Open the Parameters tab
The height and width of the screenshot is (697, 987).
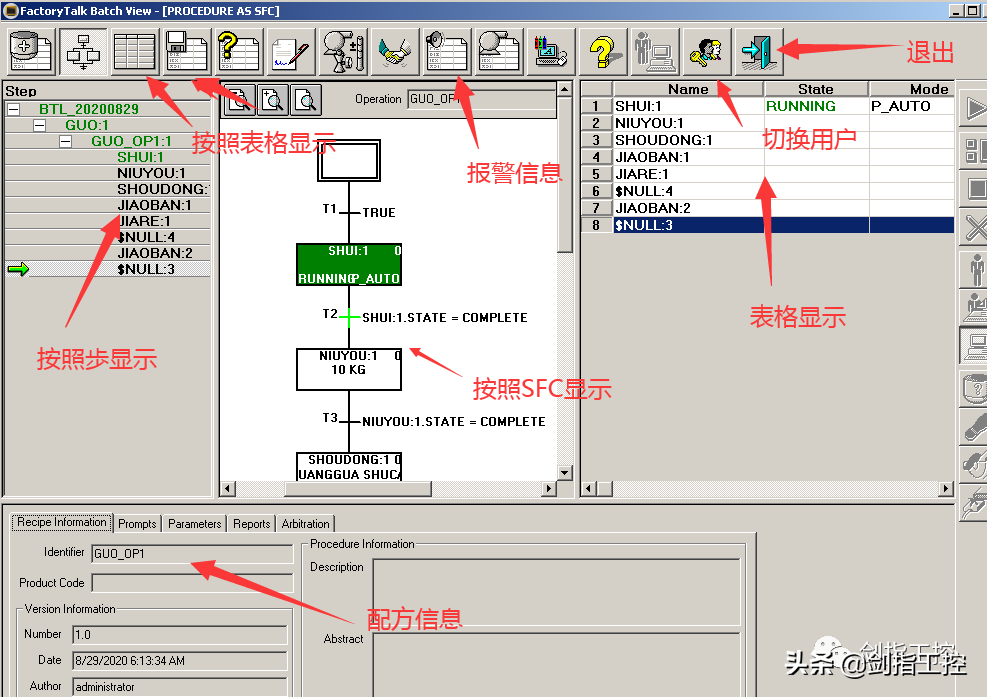pyautogui.click(x=194, y=524)
